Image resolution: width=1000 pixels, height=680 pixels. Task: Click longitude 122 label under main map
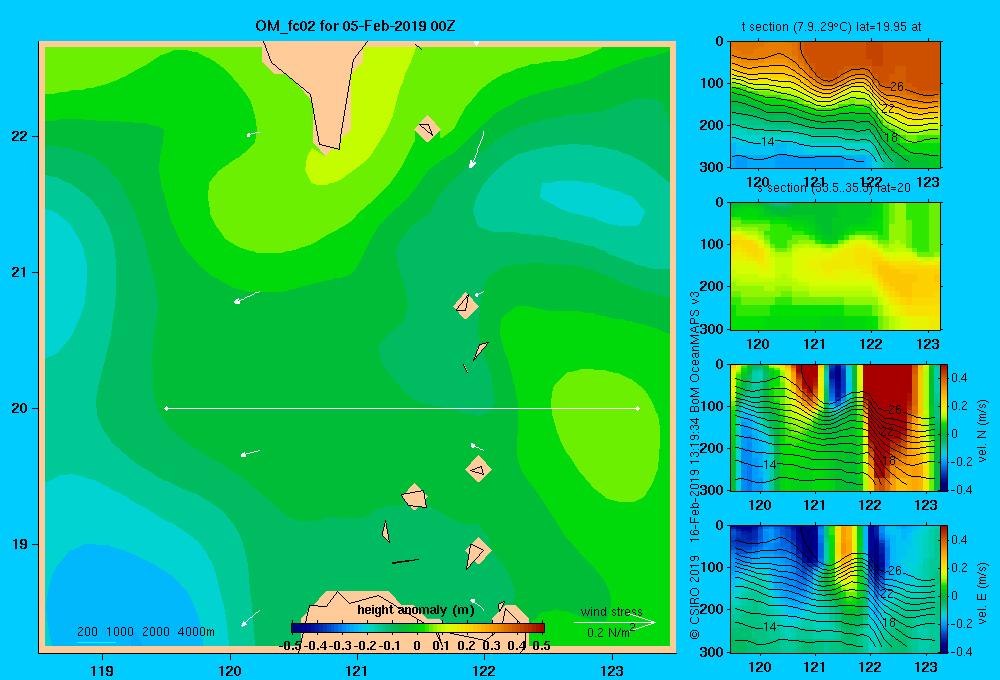point(484,671)
